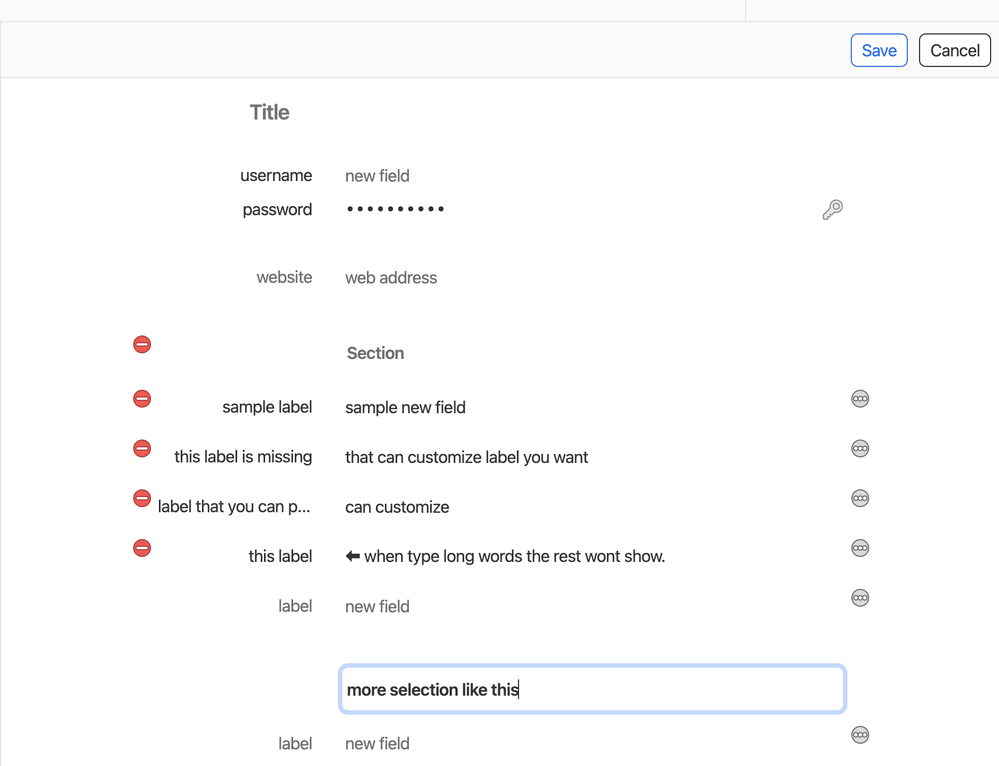Remove the Section using its red minus icon
This screenshot has width=999, height=766.
pos(142,345)
